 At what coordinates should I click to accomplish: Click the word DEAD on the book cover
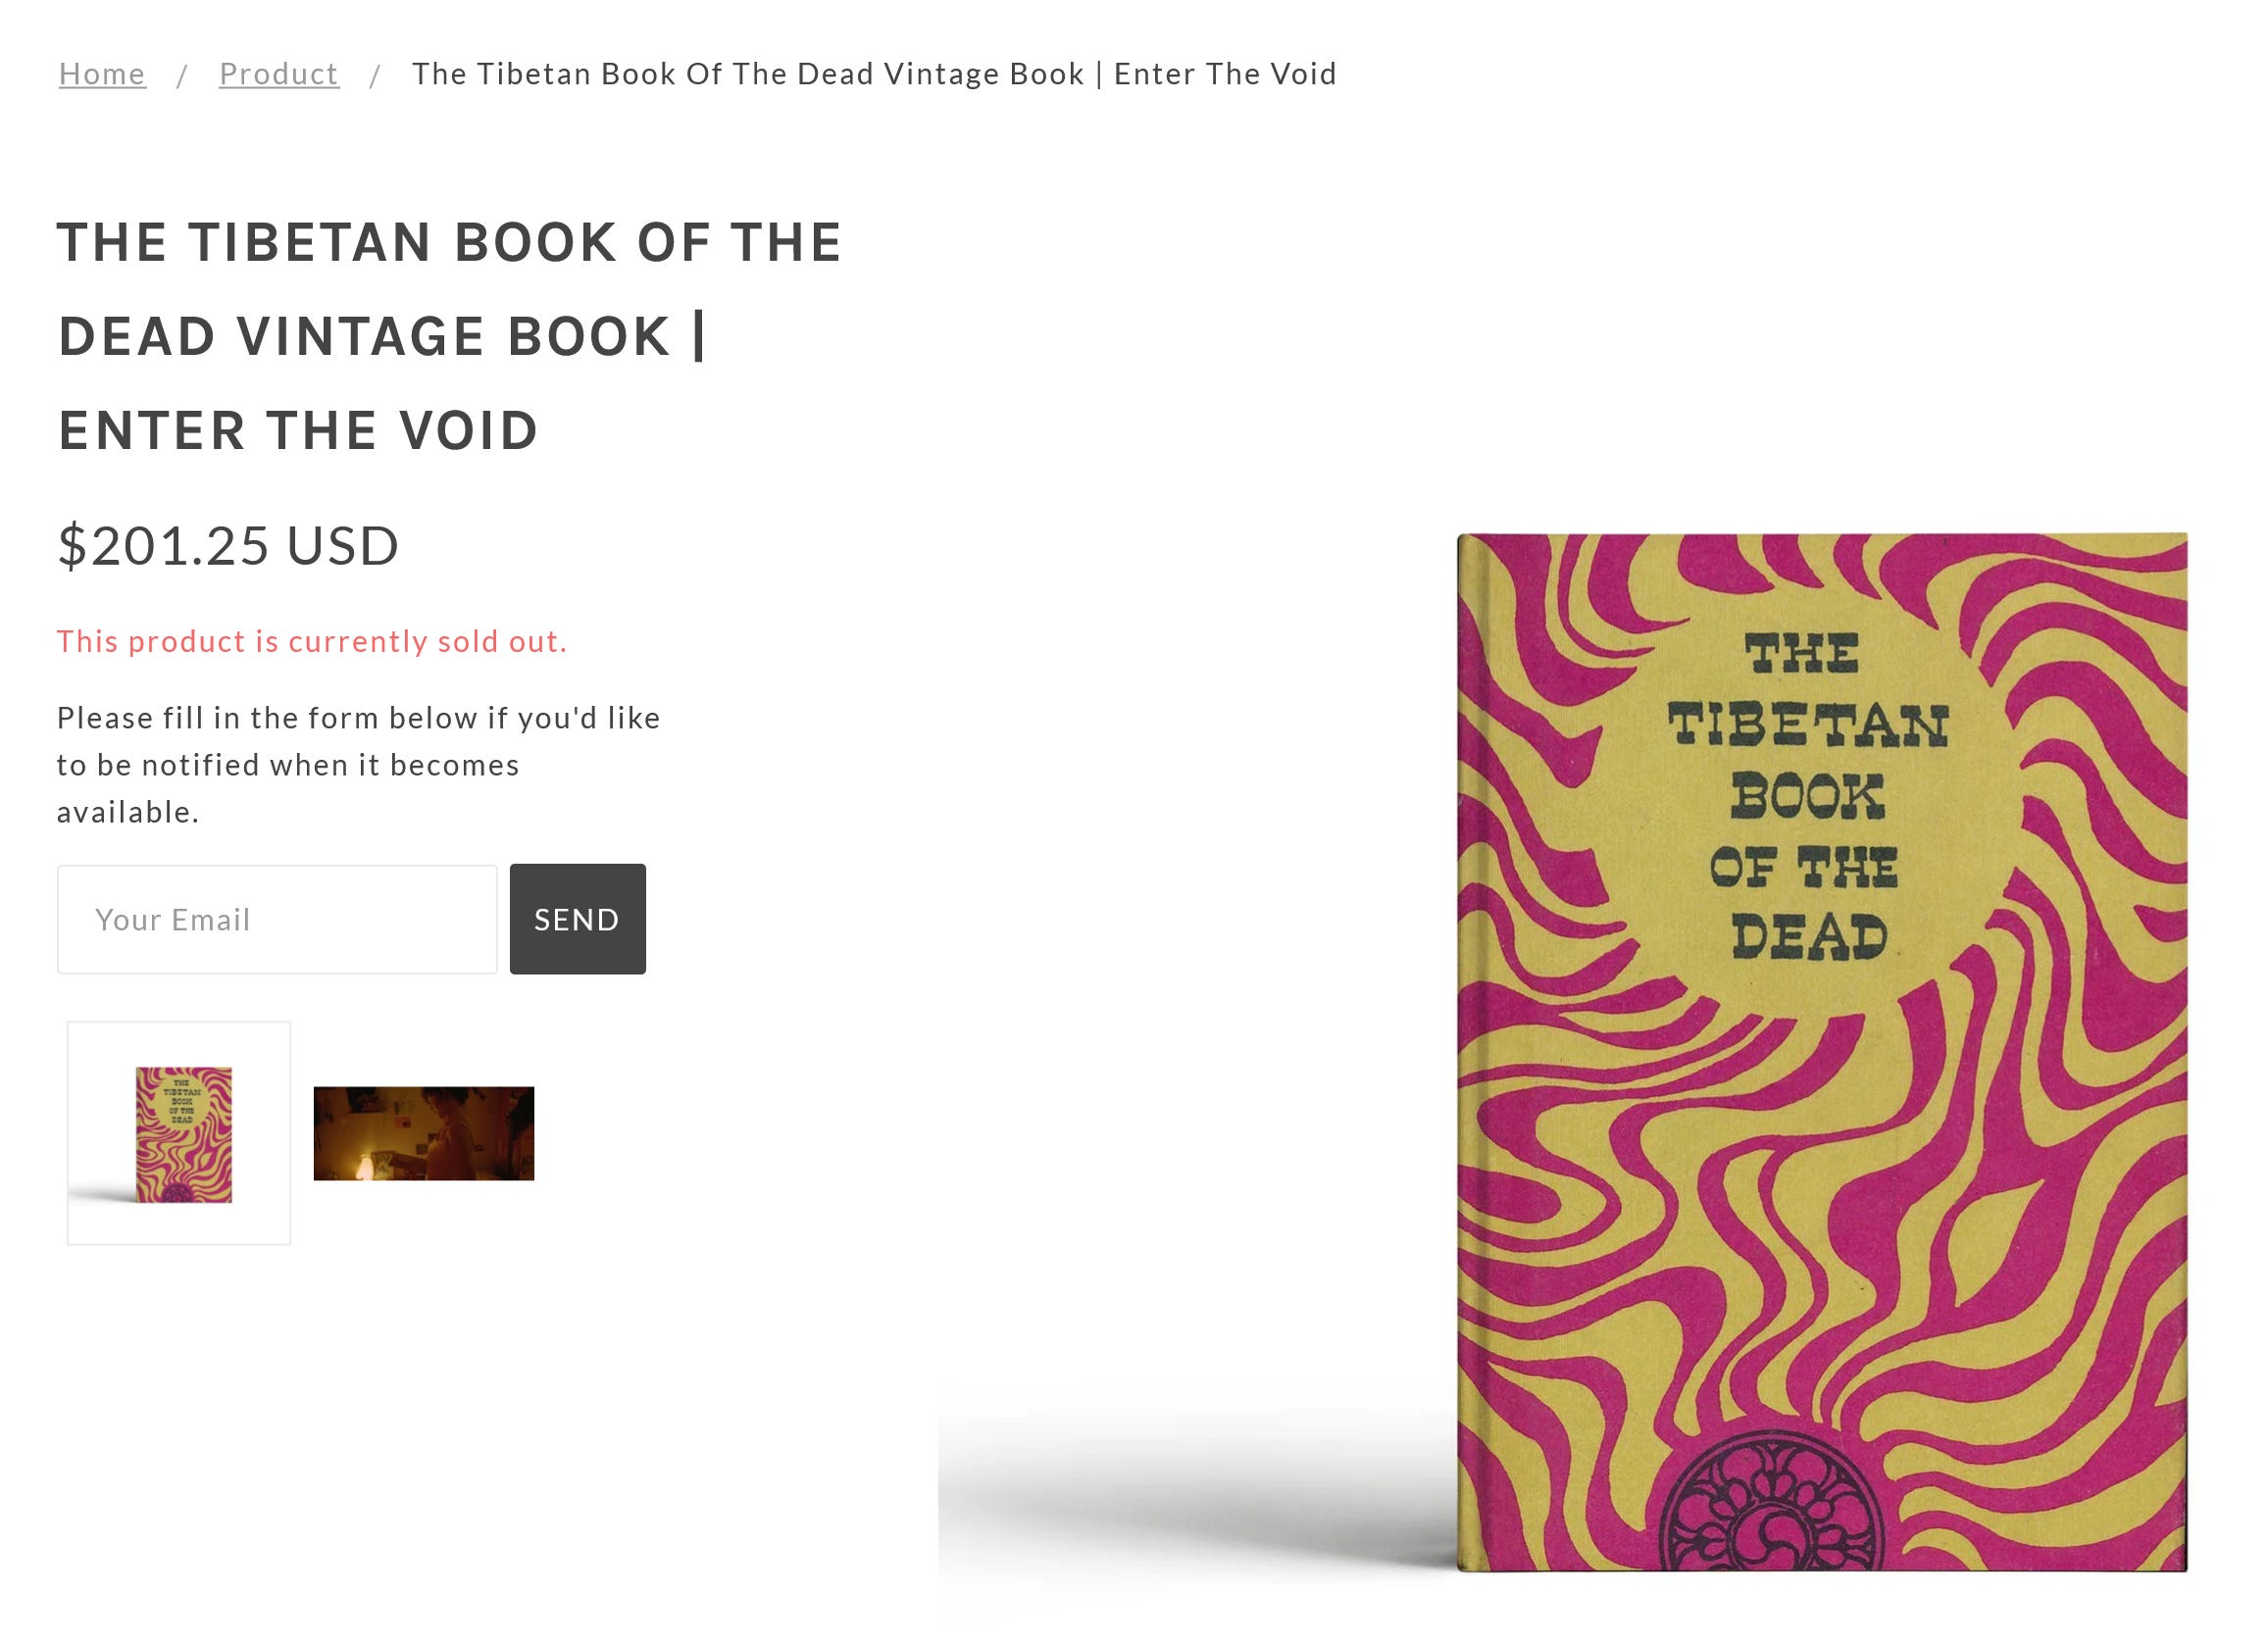click(x=1809, y=936)
